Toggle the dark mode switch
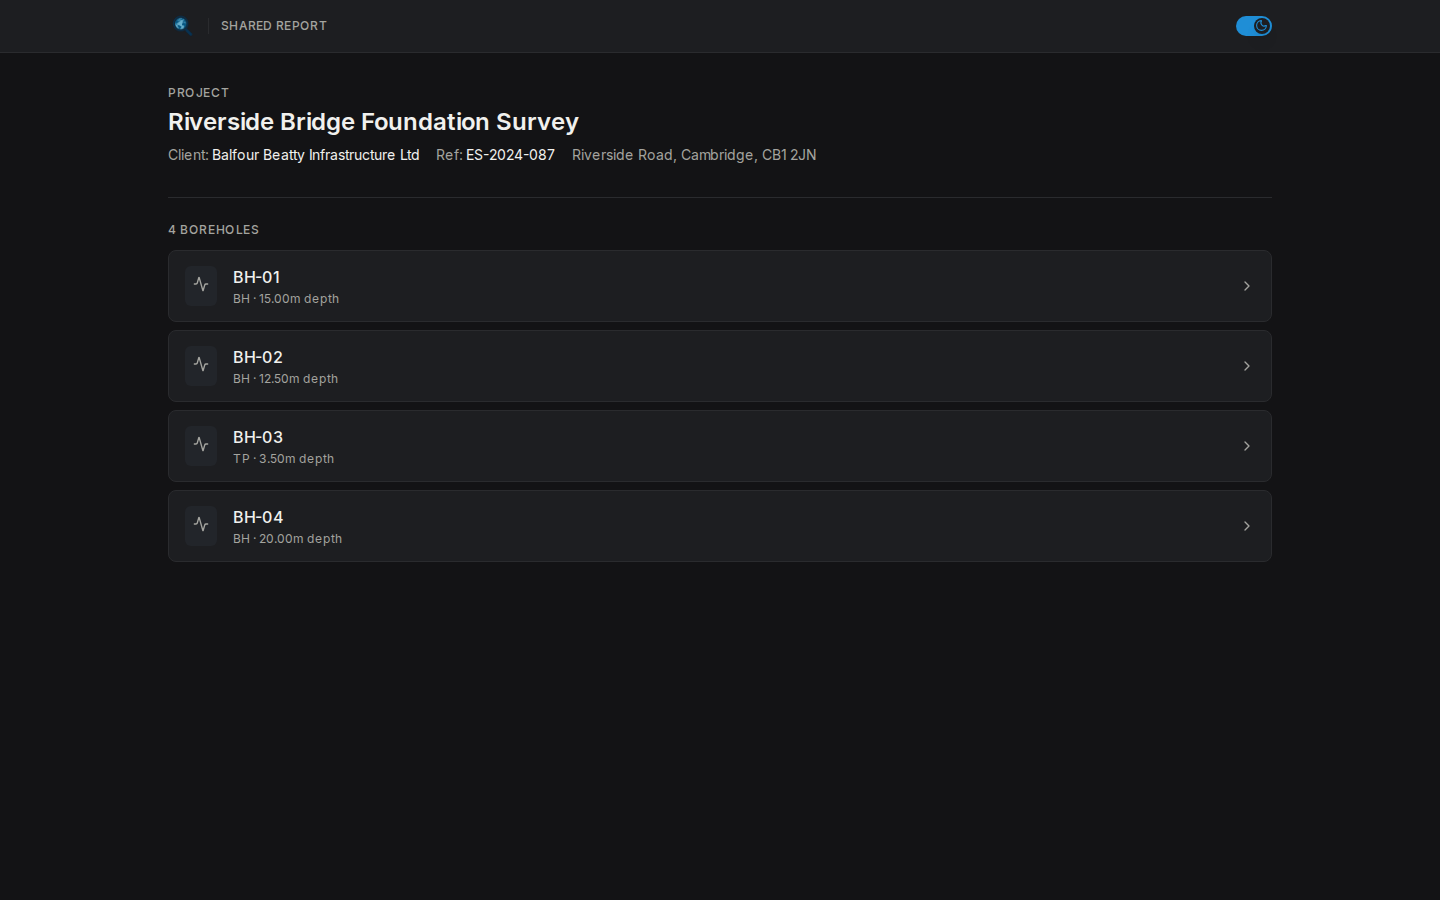The height and width of the screenshot is (900, 1440). click(1253, 26)
